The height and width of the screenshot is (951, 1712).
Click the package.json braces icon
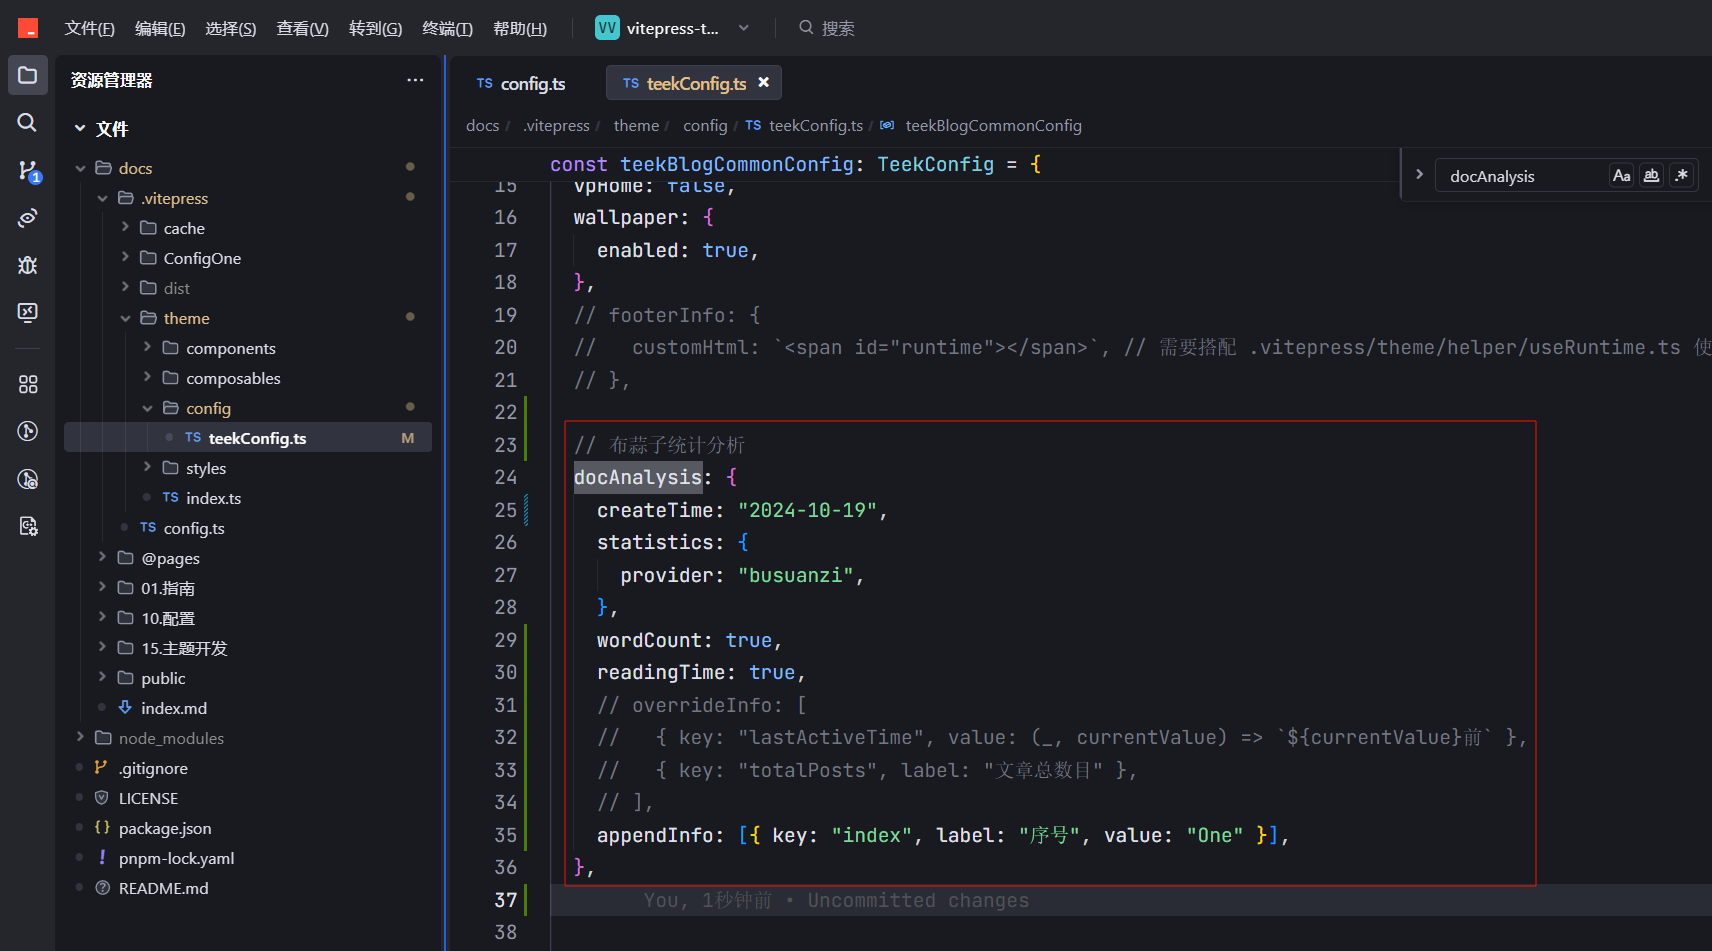click(101, 828)
